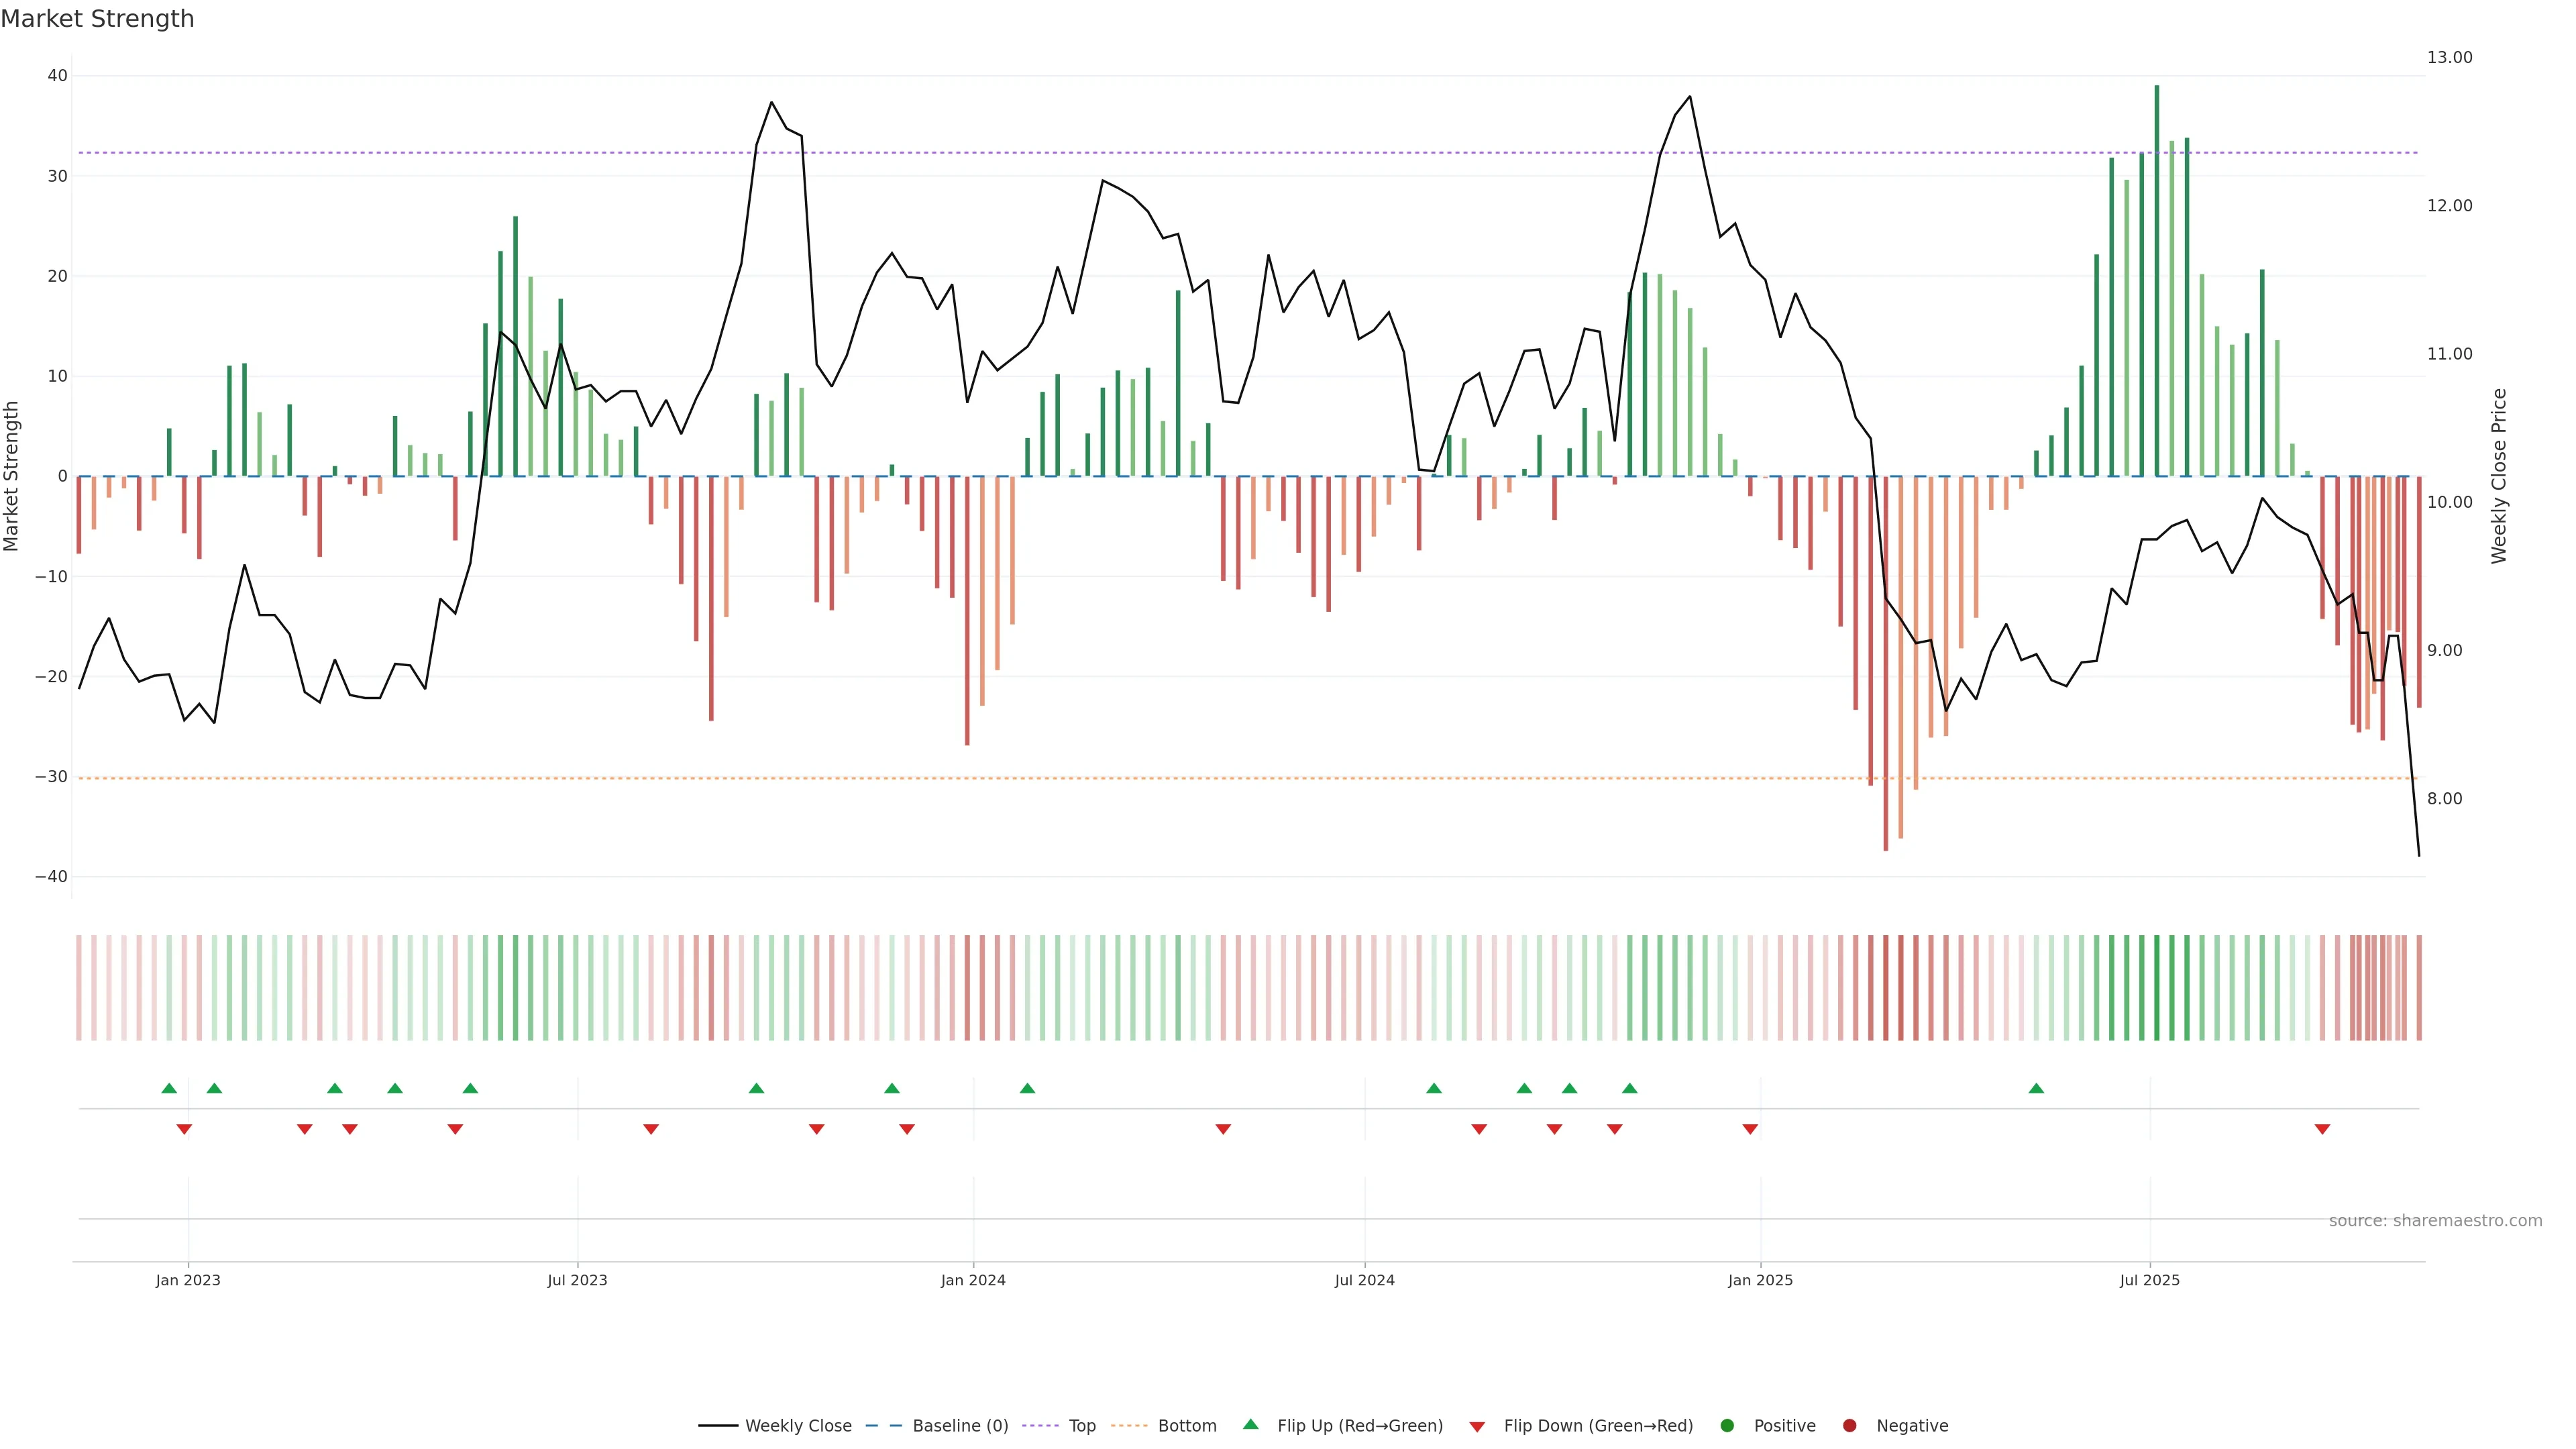Click the flip-down marker just before Jan 2025
The height and width of the screenshot is (1449, 2576).
[1750, 1129]
